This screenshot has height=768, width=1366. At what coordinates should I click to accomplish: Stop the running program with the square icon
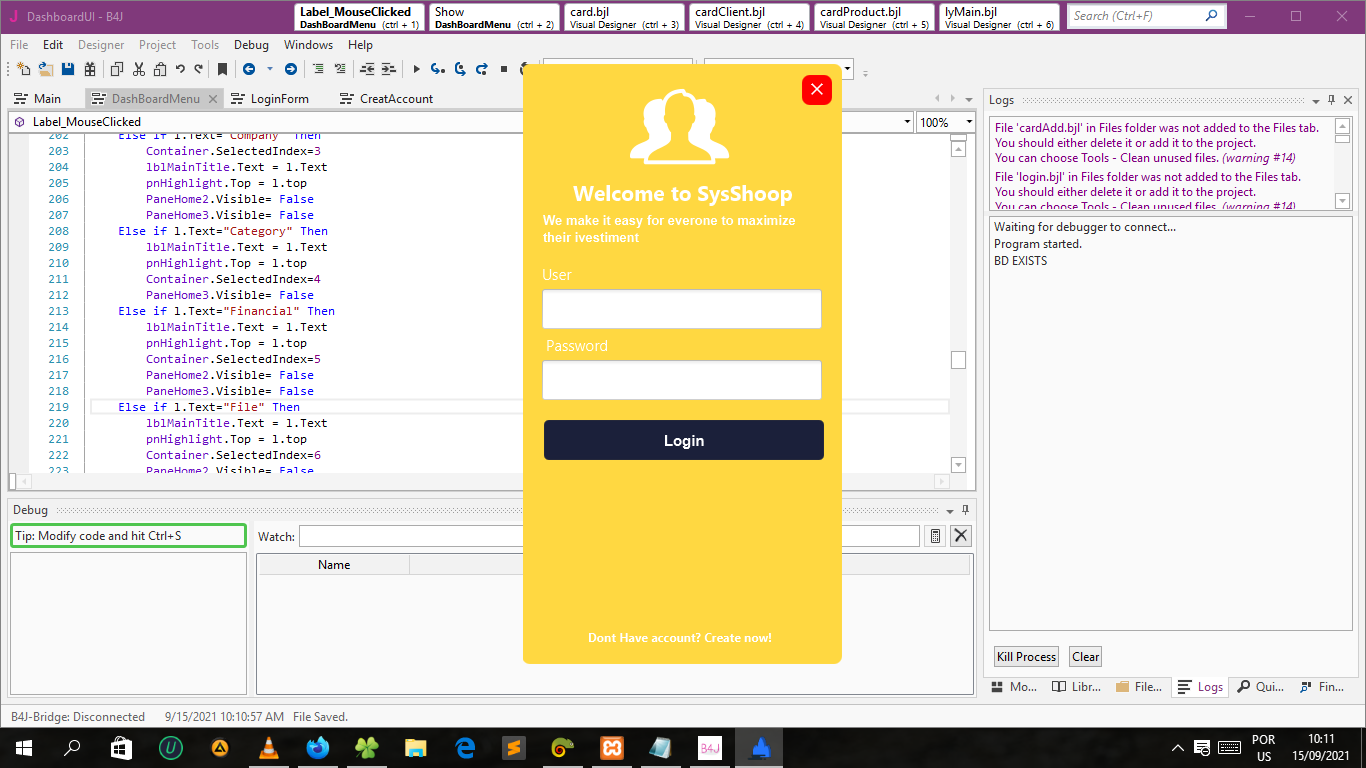(504, 69)
